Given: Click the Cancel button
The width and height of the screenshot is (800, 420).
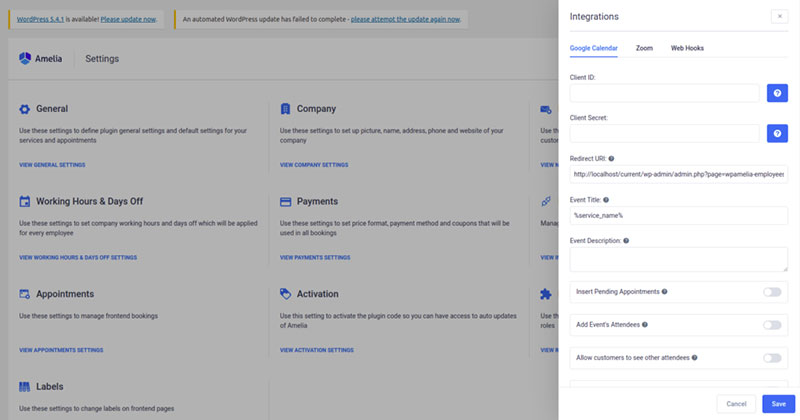Looking at the screenshot, I should click(x=736, y=403).
